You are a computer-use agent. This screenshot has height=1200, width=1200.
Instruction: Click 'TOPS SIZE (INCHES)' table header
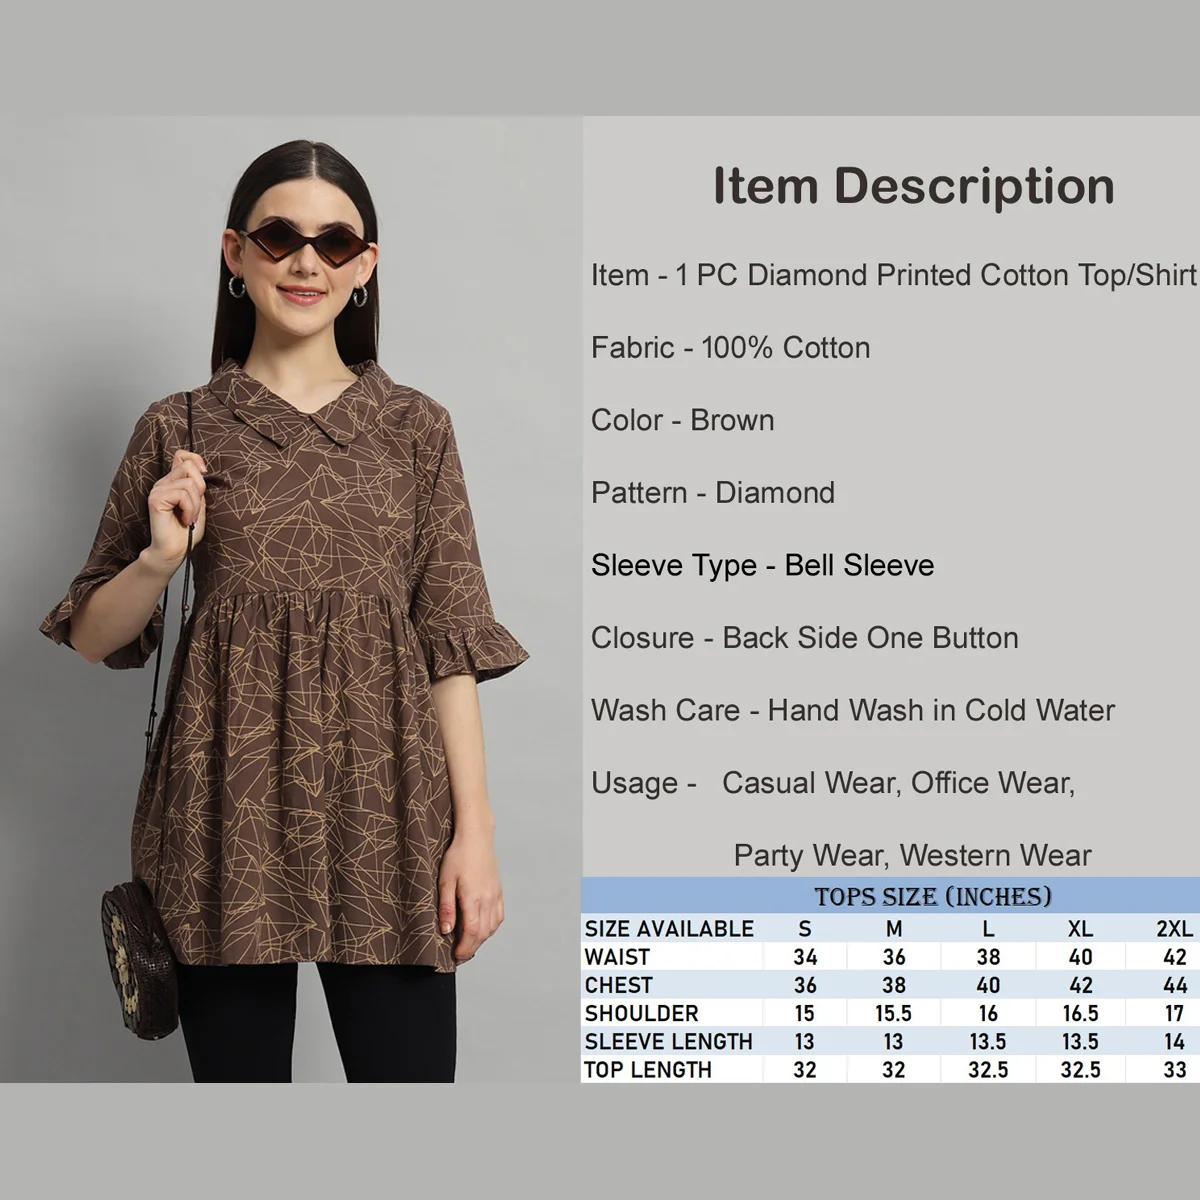[932, 896]
